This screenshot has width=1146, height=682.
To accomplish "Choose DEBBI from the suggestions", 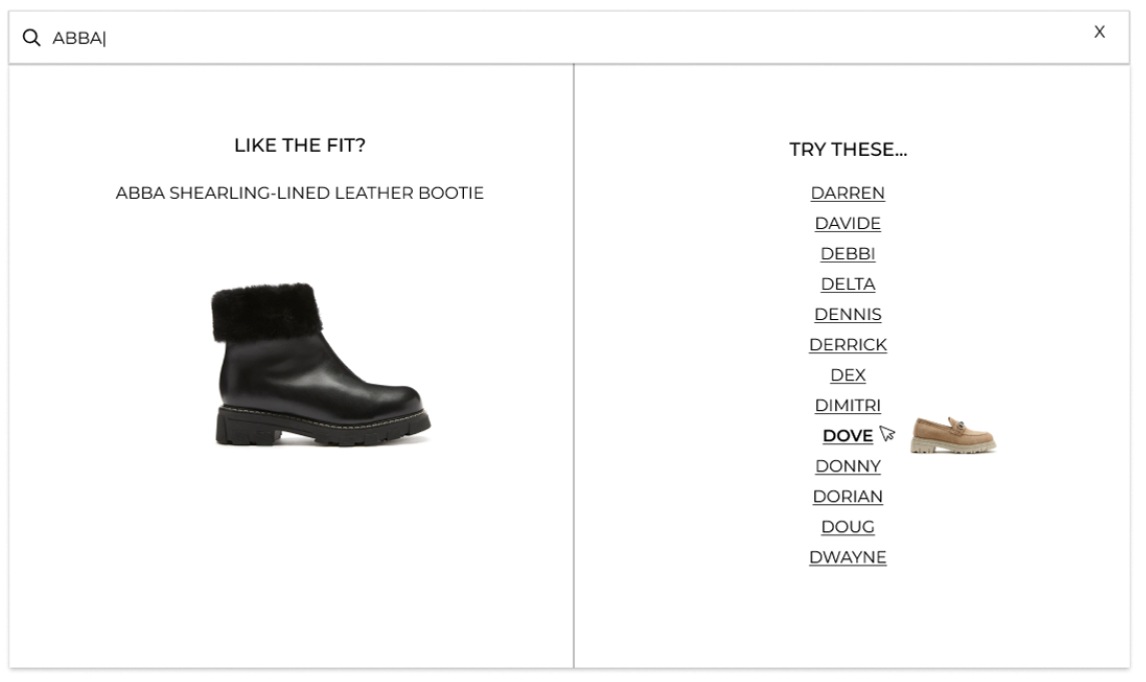I will click(848, 254).
